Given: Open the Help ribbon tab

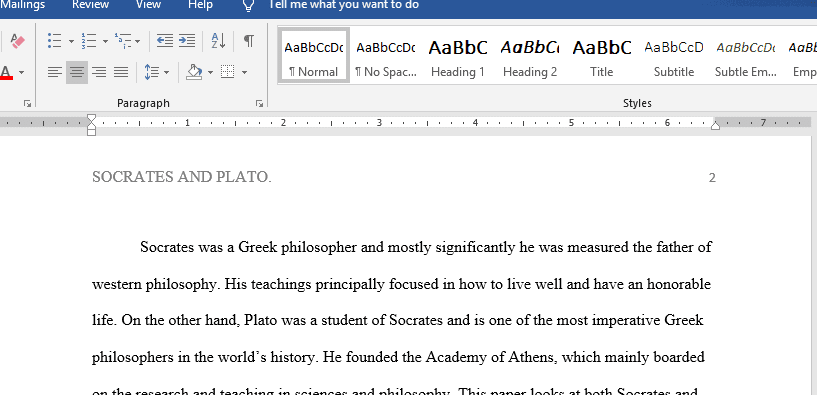Looking at the screenshot, I should pyautogui.click(x=200, y=6).
